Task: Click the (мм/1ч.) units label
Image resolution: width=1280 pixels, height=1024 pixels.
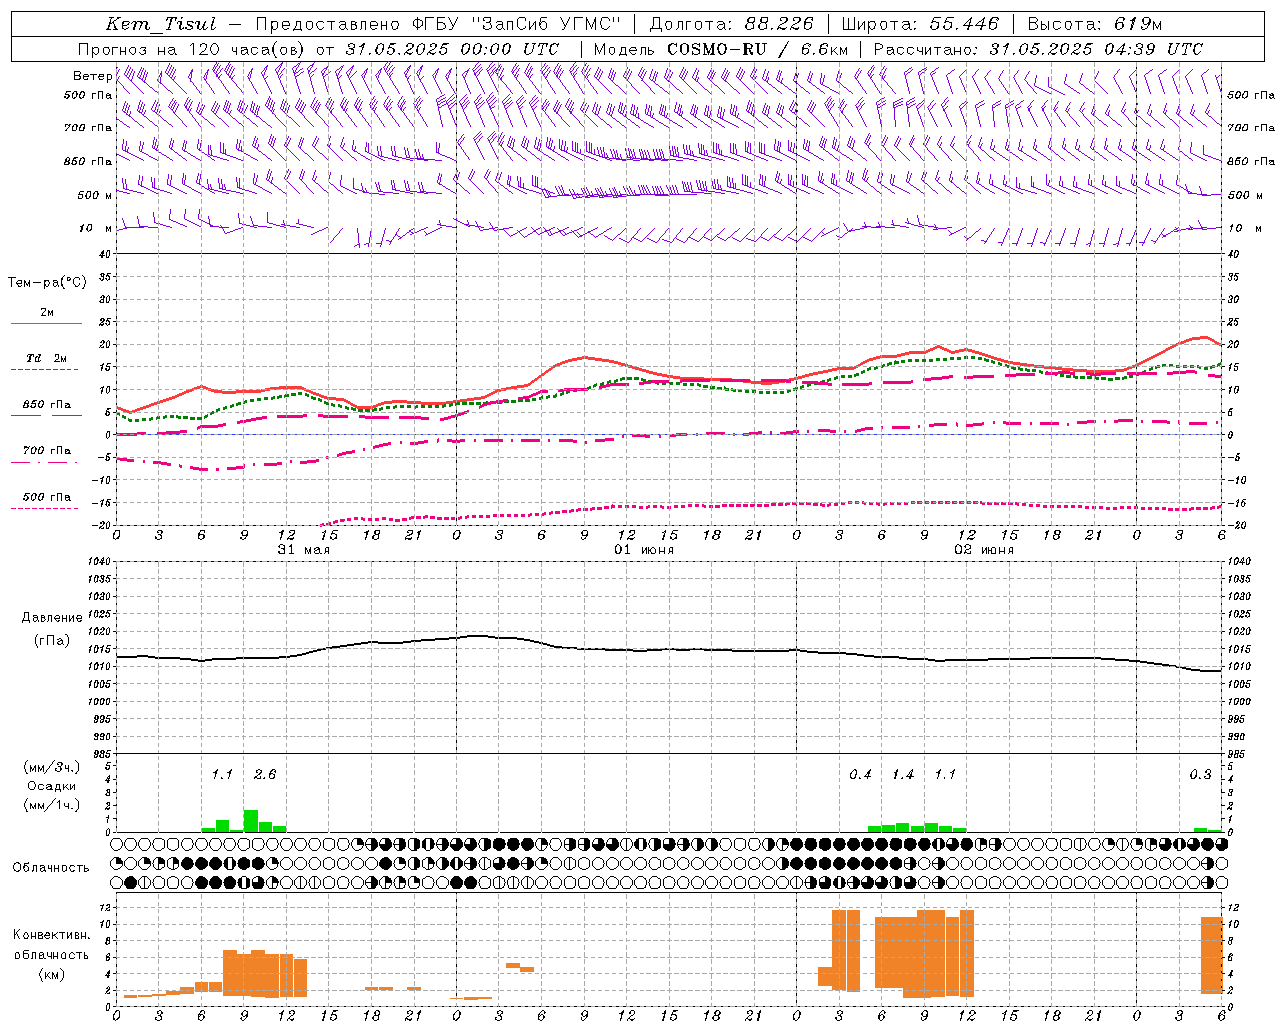Action: [52, 805]
